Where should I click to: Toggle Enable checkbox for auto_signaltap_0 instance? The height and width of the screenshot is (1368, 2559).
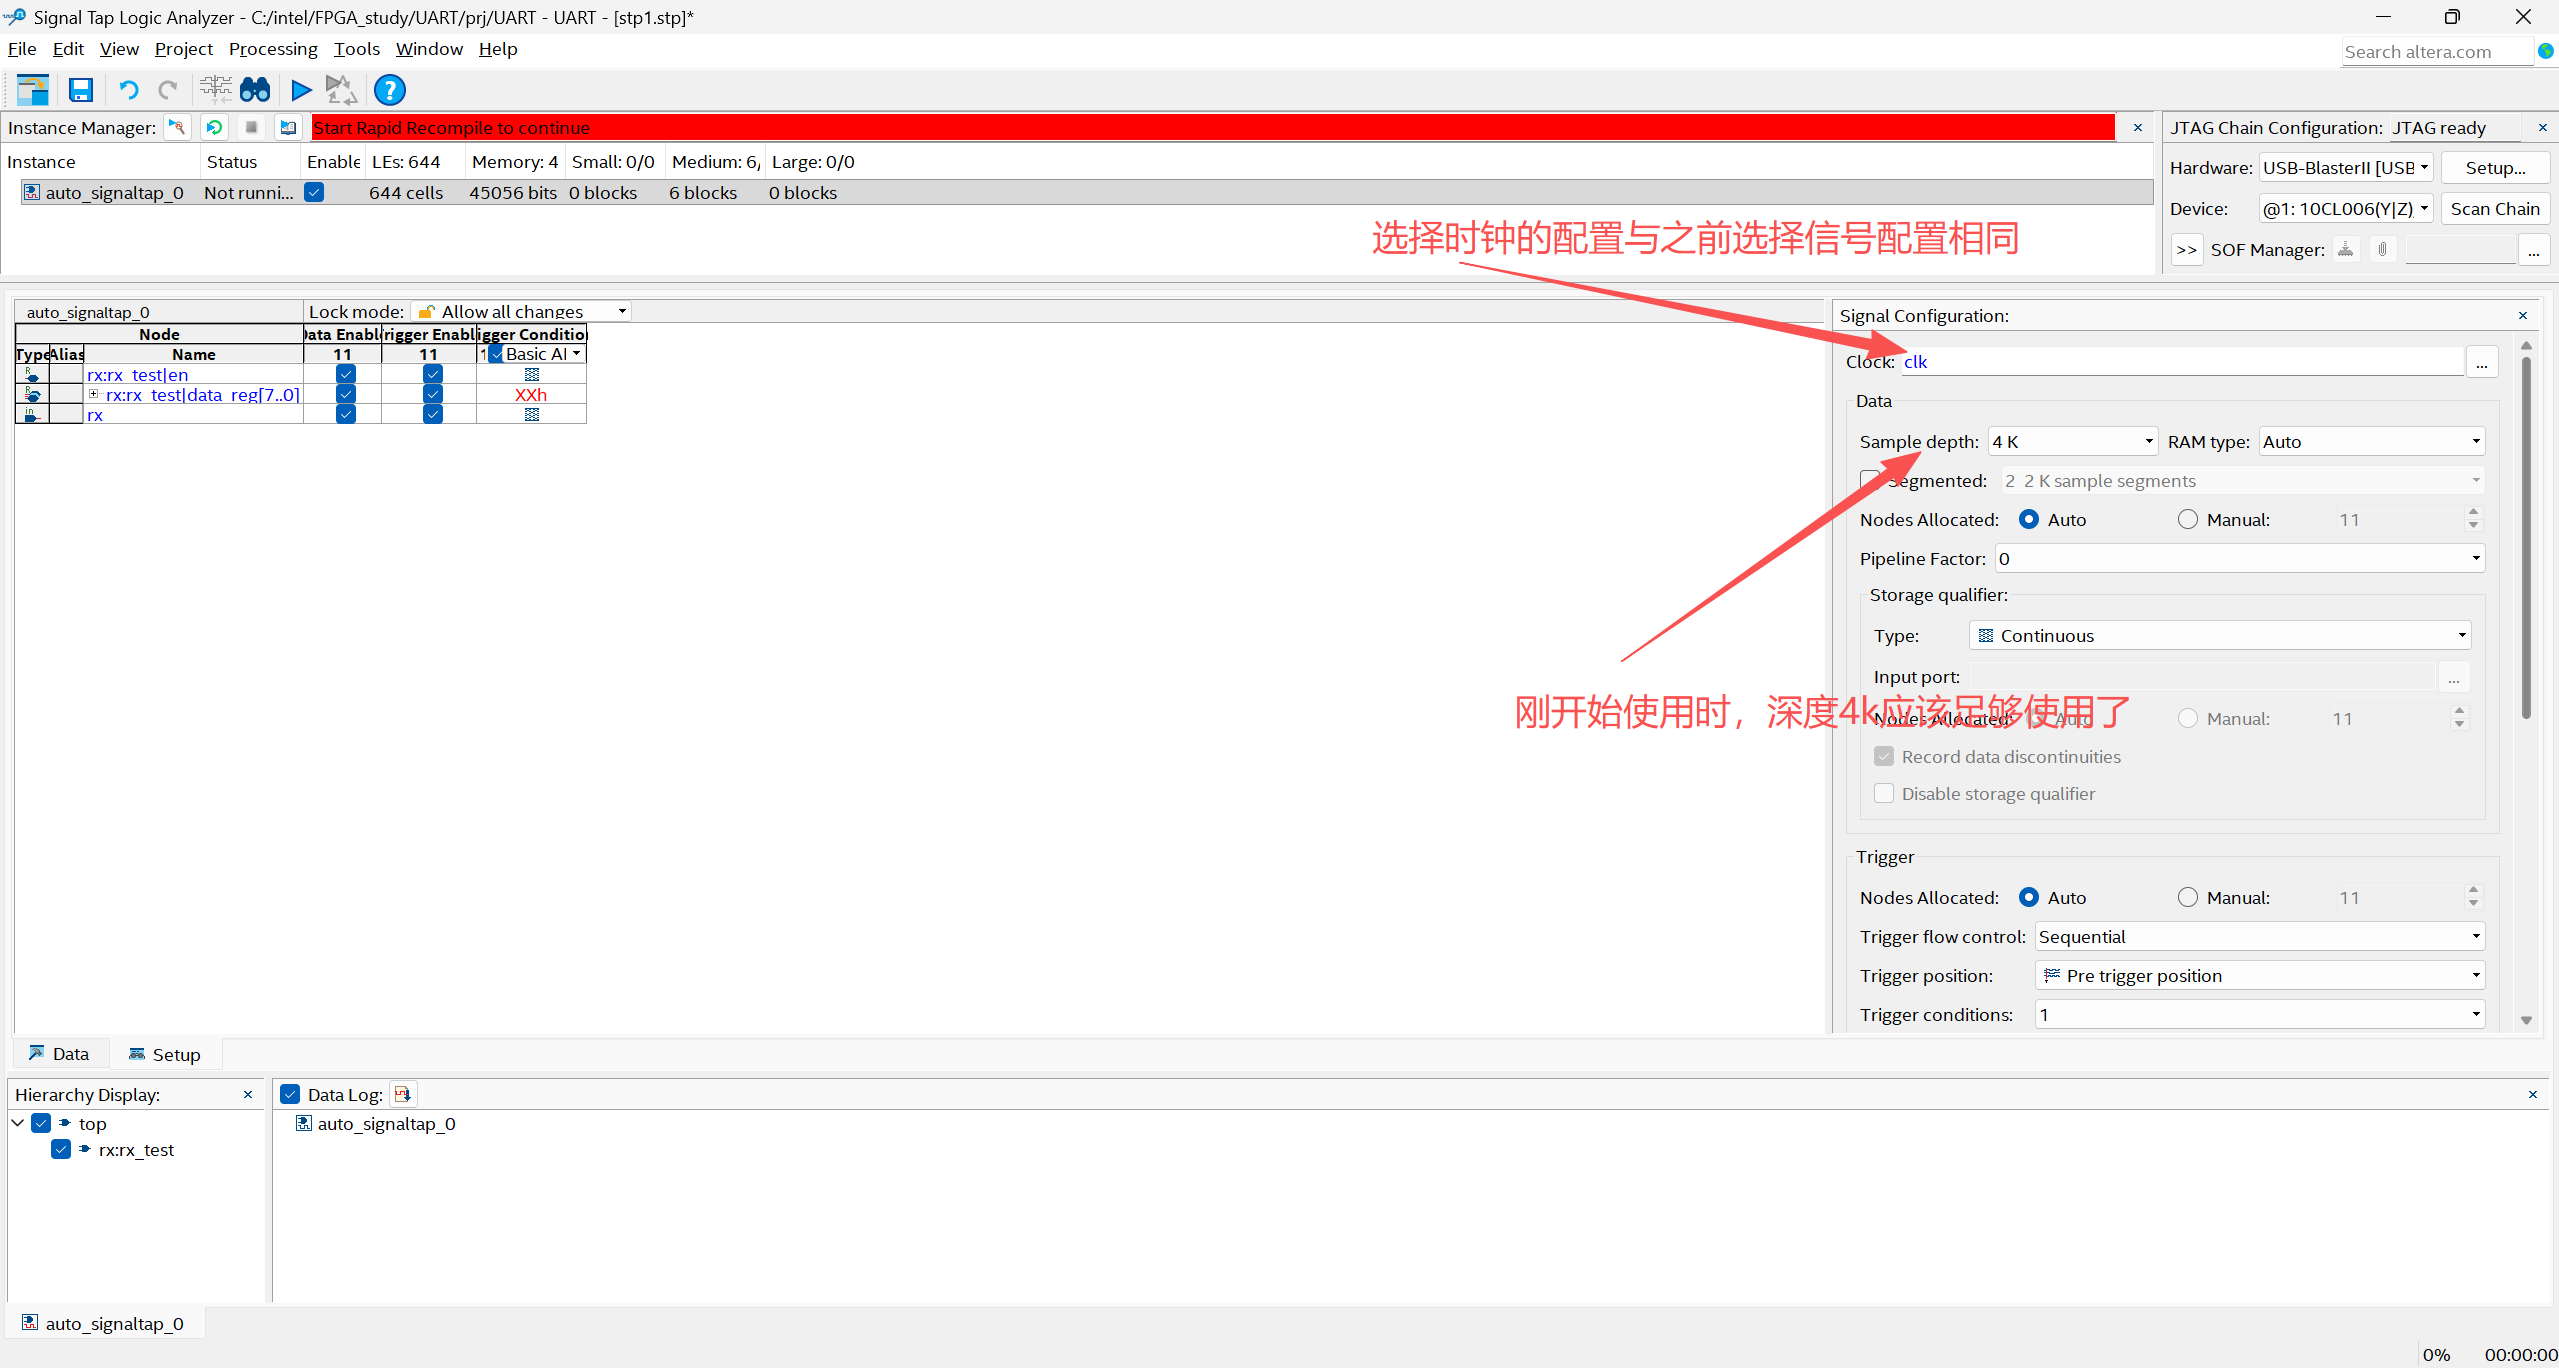tap(314, 192)
